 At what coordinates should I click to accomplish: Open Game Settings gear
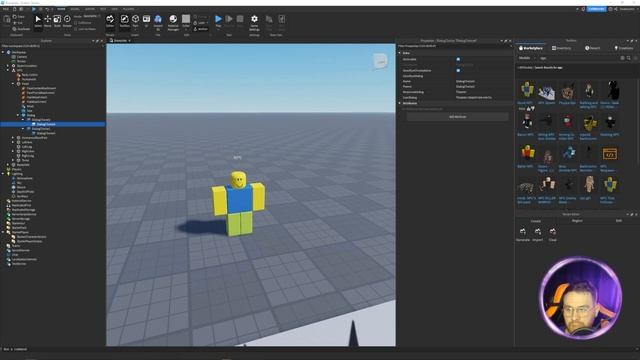[x=254, y=22]
